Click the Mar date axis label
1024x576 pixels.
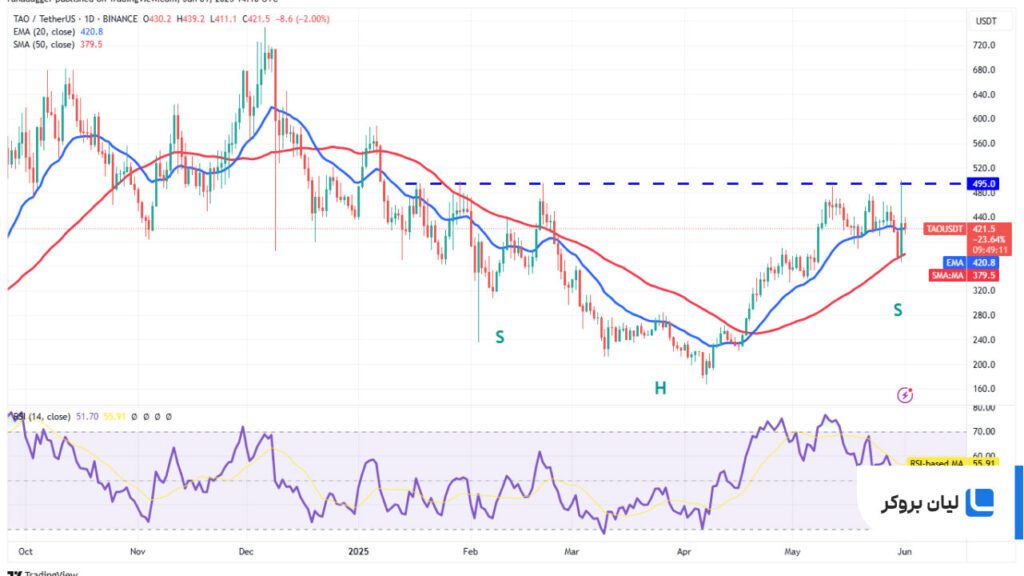point(571,551)
